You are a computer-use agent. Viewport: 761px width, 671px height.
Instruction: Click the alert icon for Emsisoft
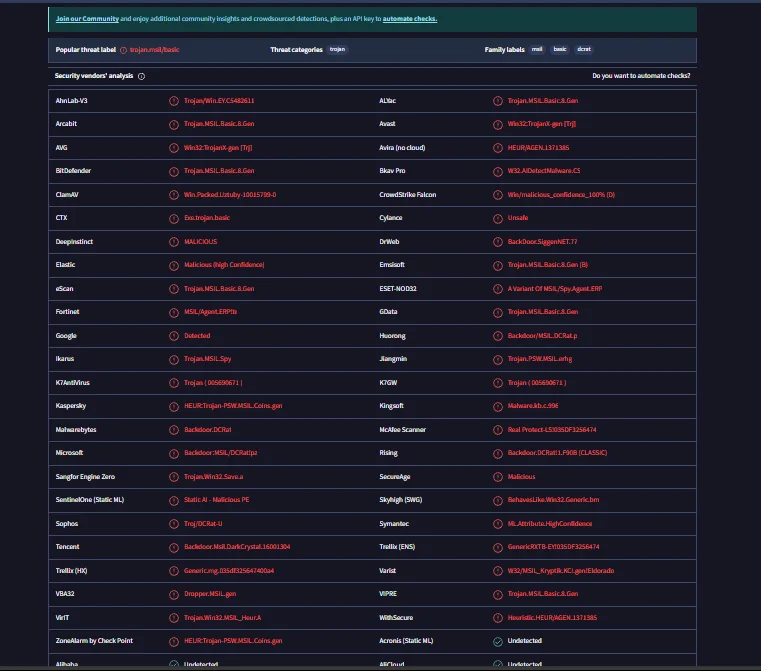click(x=497, y=265)
